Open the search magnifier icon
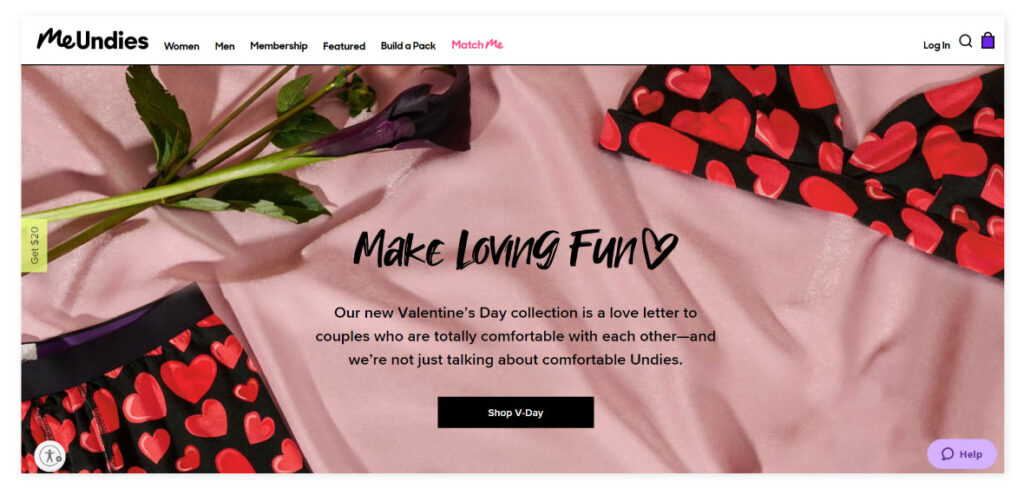1024x489 pixels. pos(965,41)
